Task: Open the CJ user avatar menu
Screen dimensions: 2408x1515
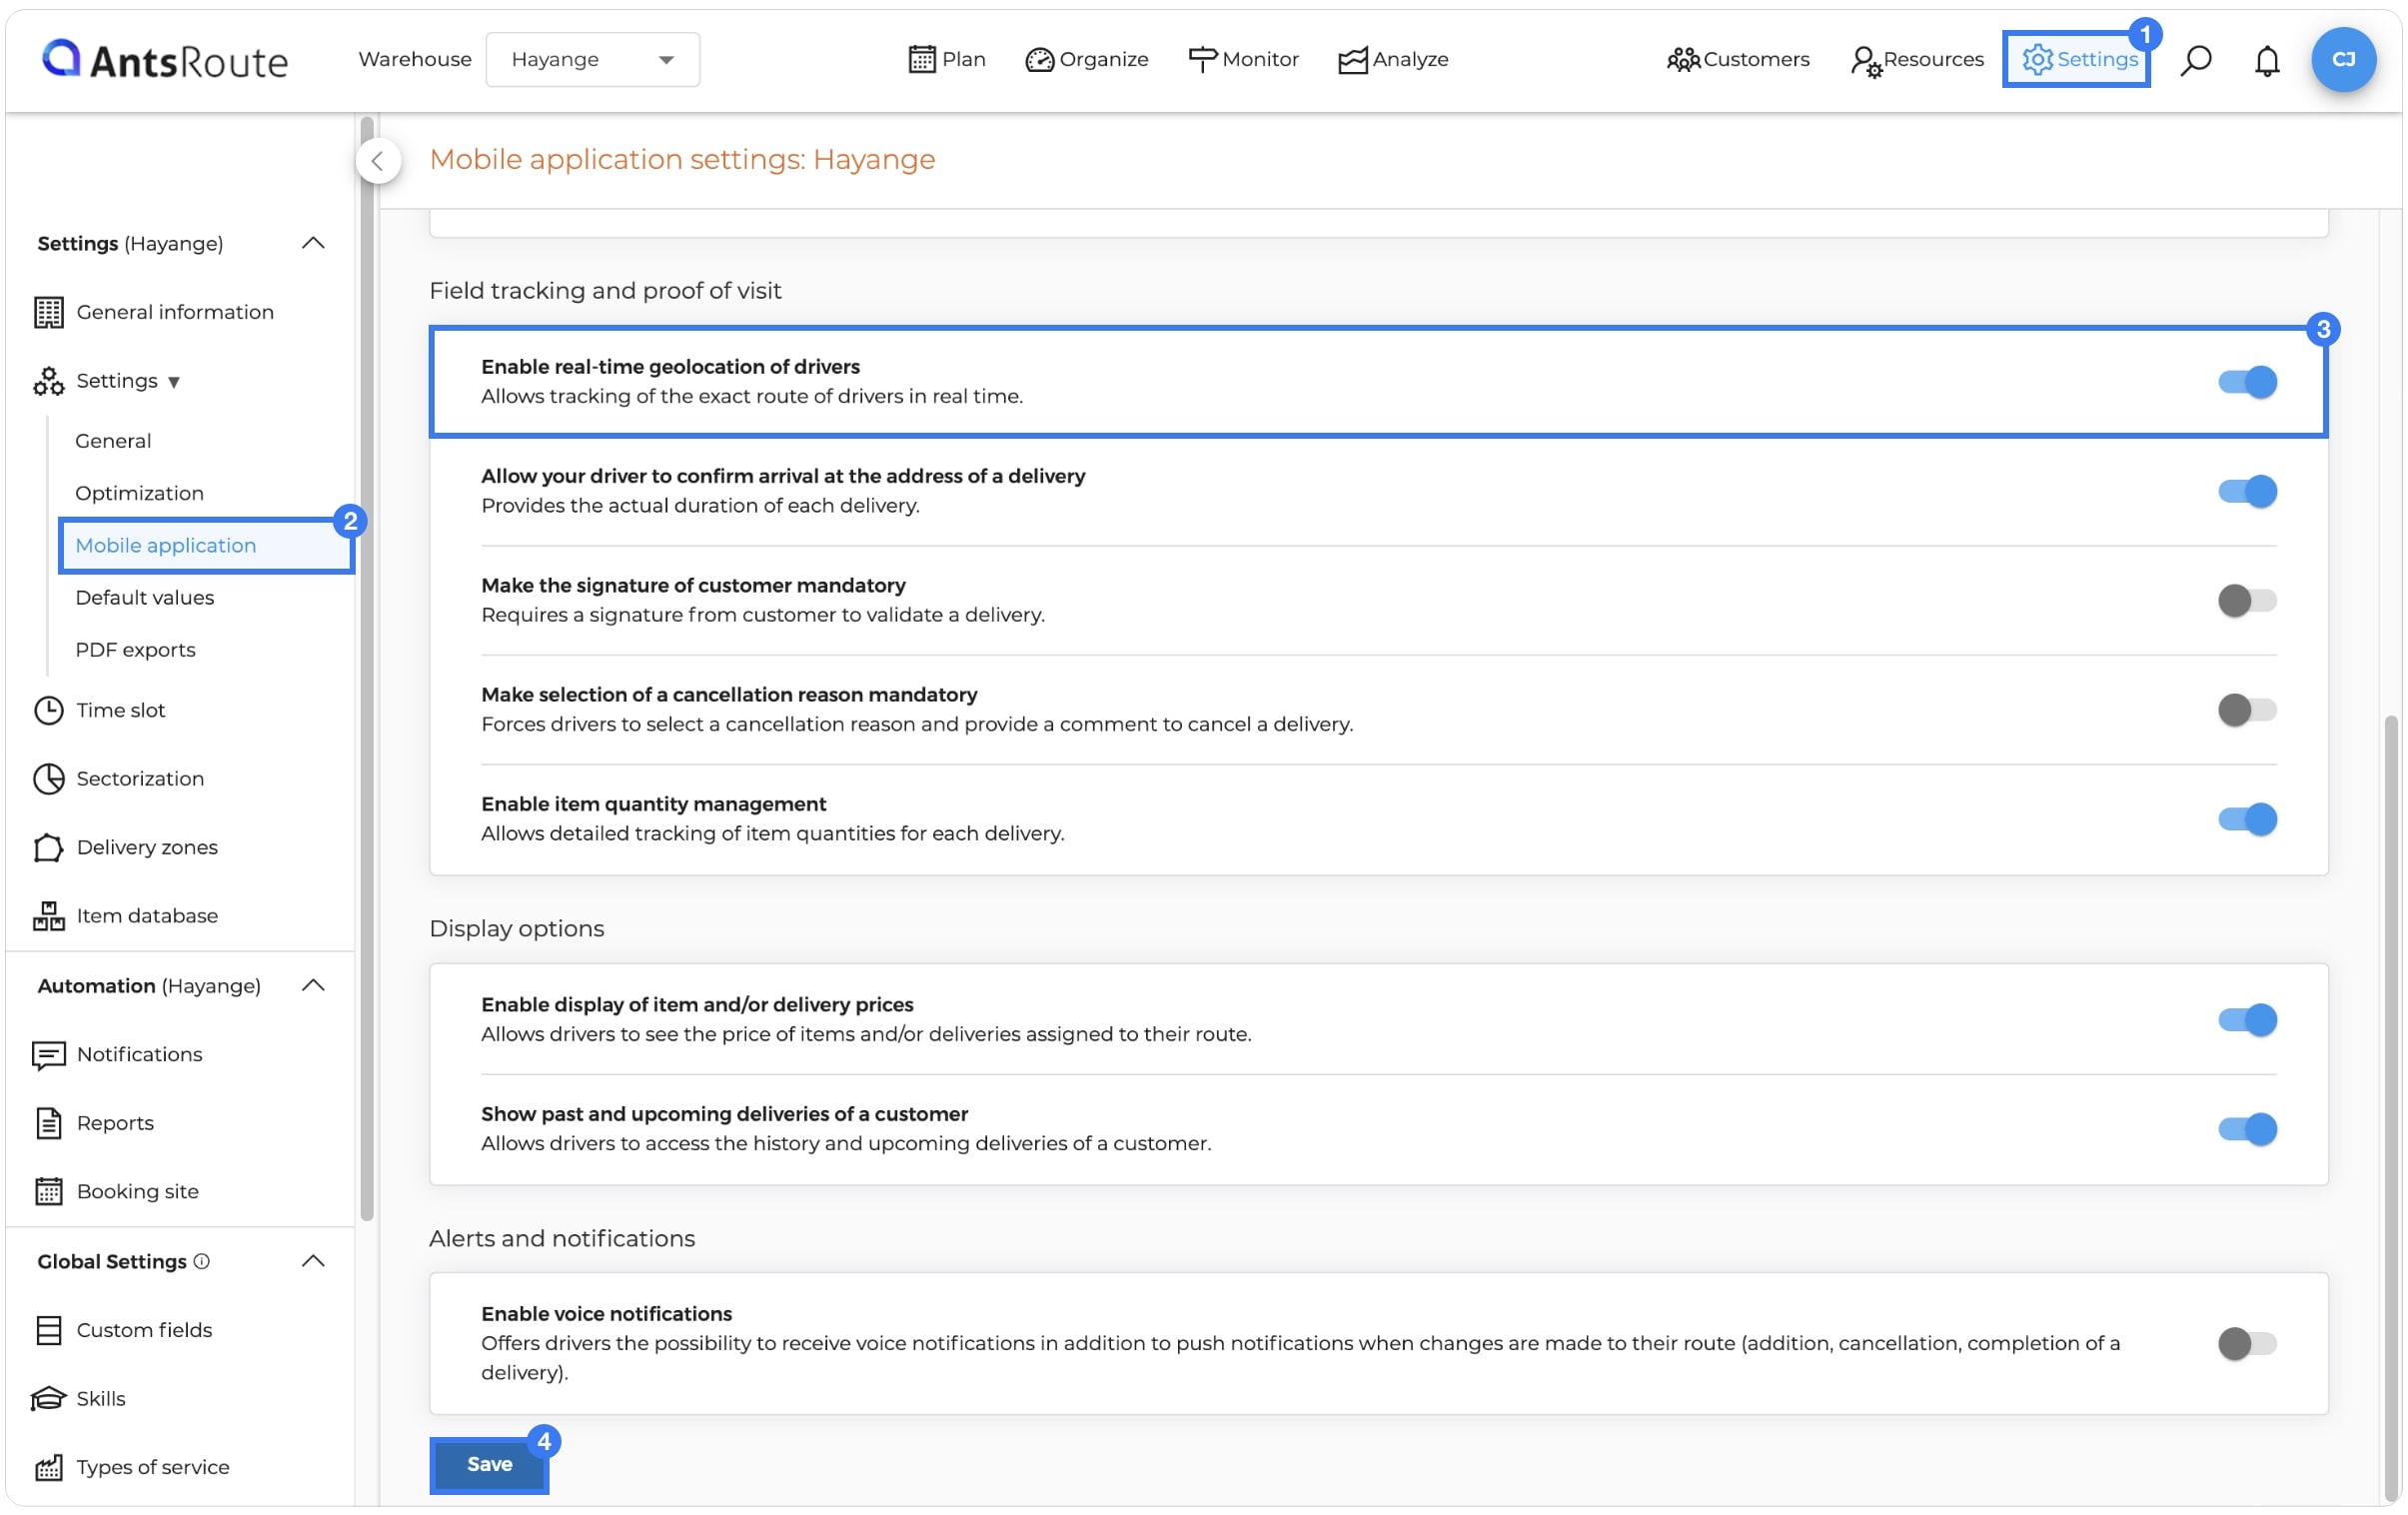Action: tap(2342, 59)
